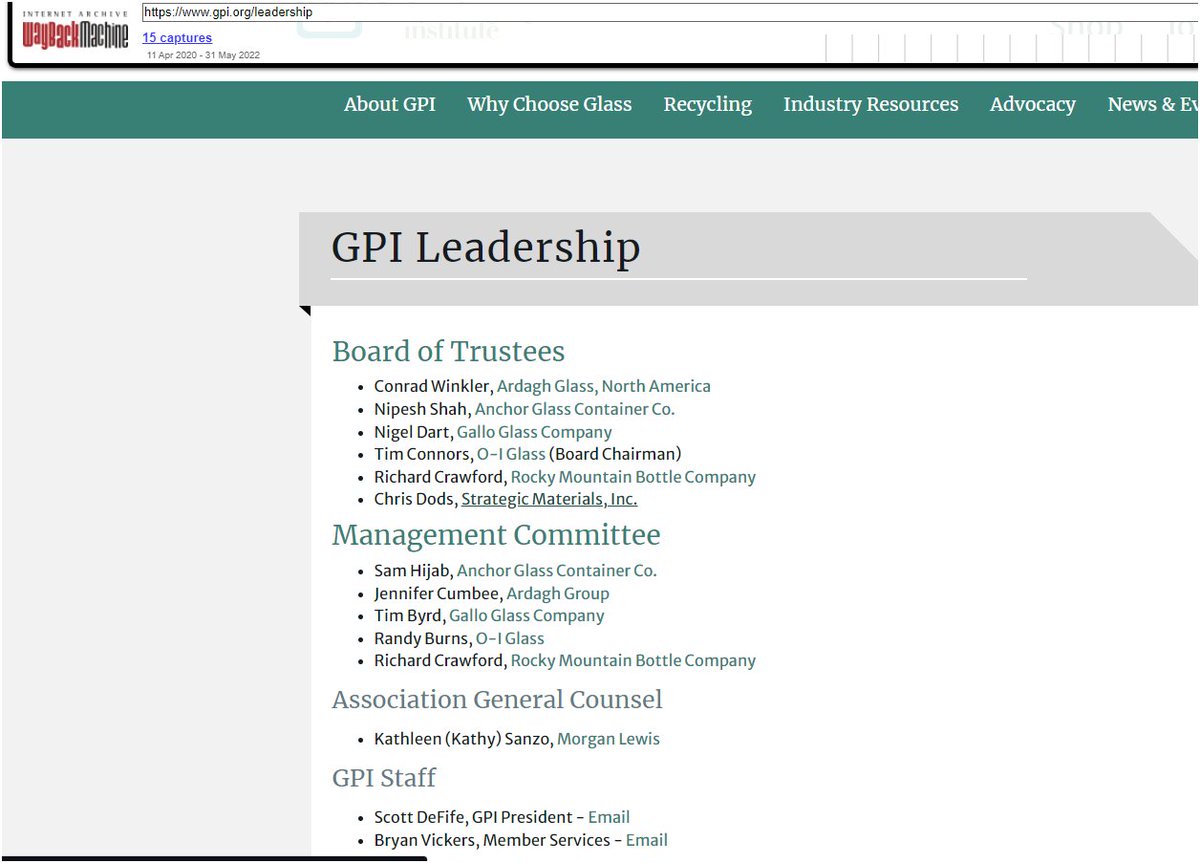
Task: Open the Advocacy menu
Action: pos(1032,105)
